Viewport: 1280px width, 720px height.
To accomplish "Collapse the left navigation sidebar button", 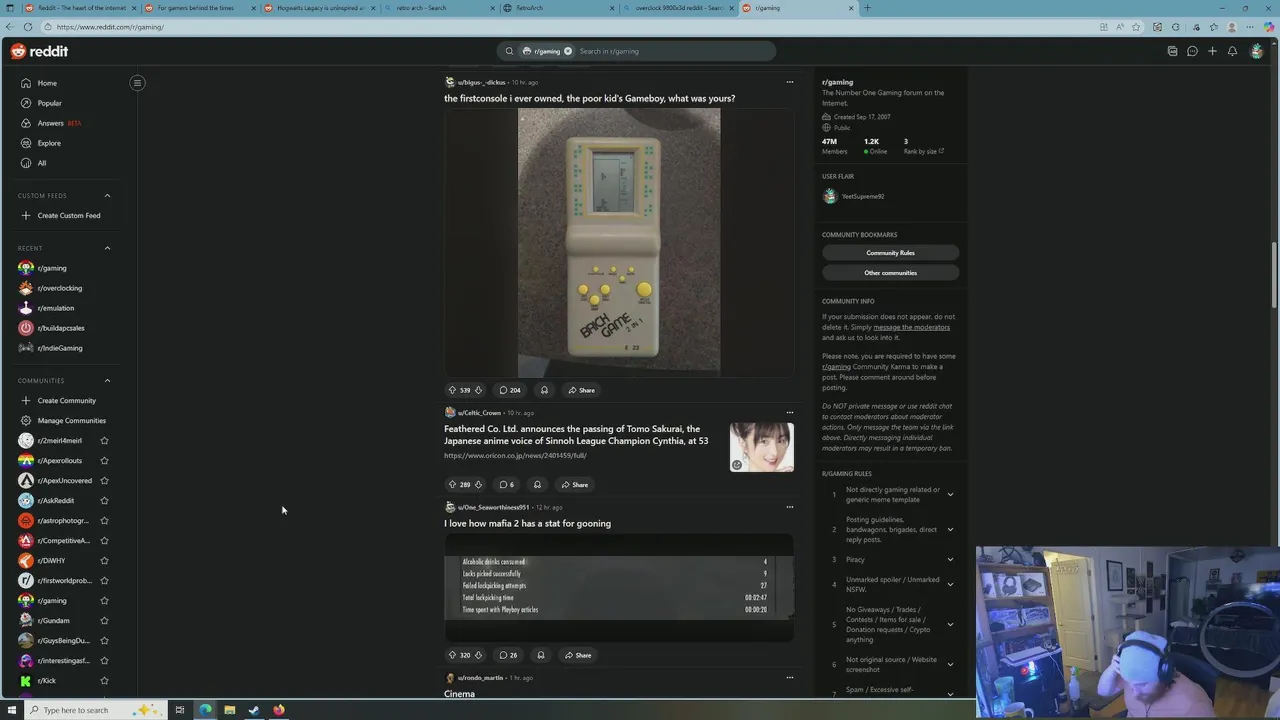I will coord(137,83).
